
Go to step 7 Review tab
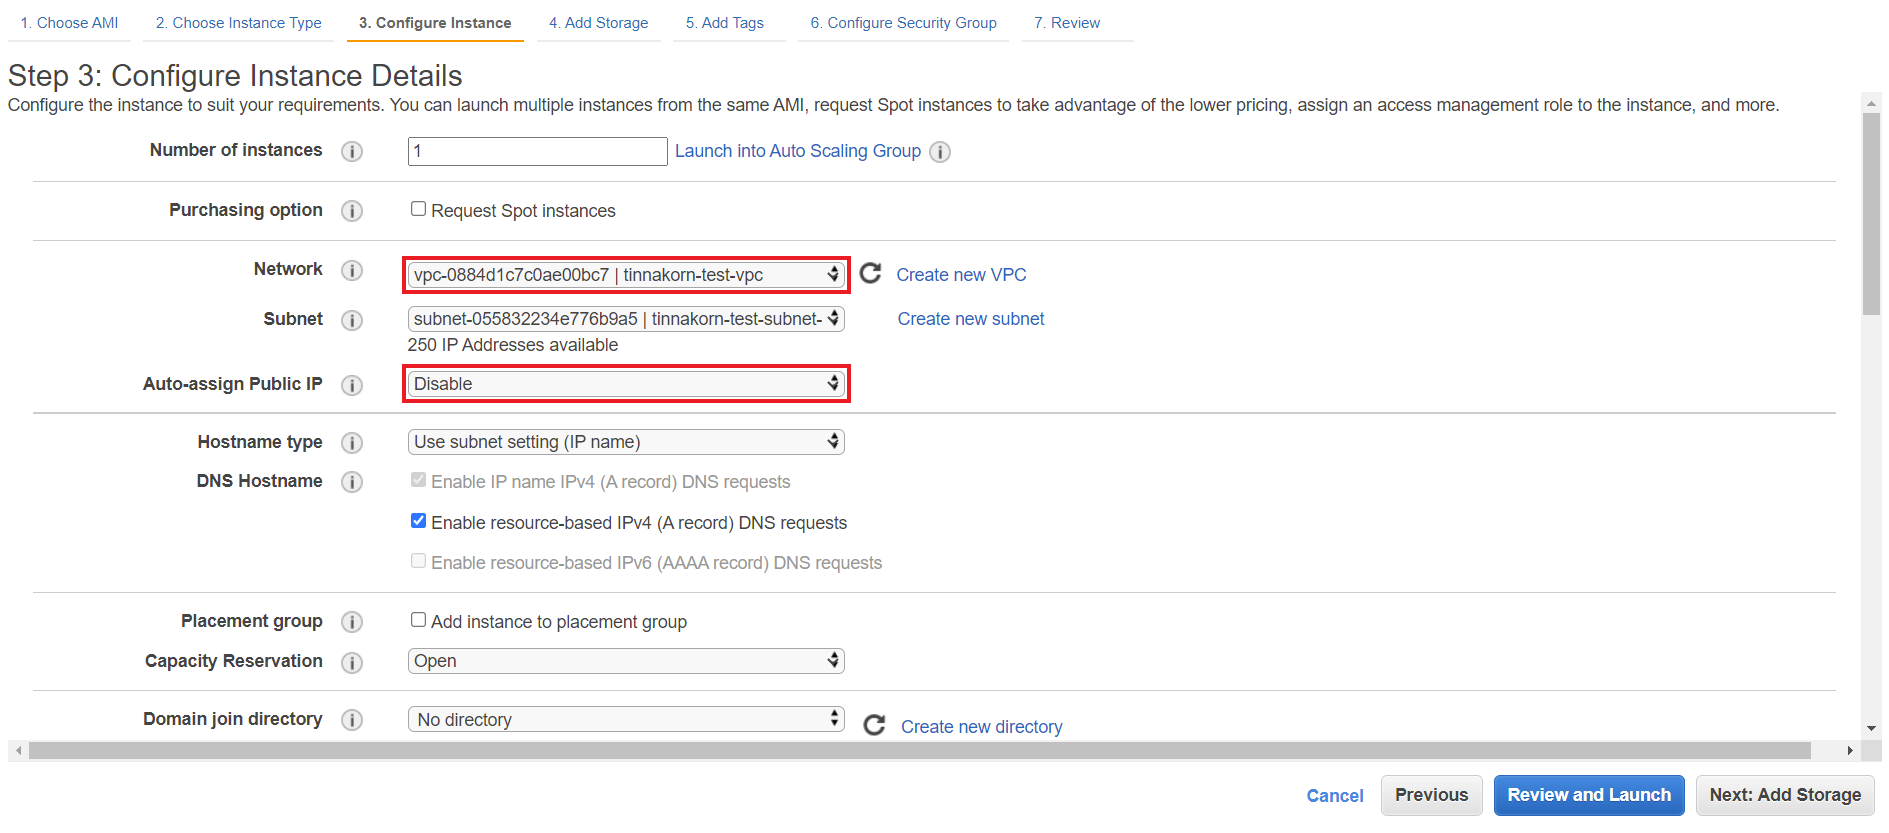(x=1067, y=23)
